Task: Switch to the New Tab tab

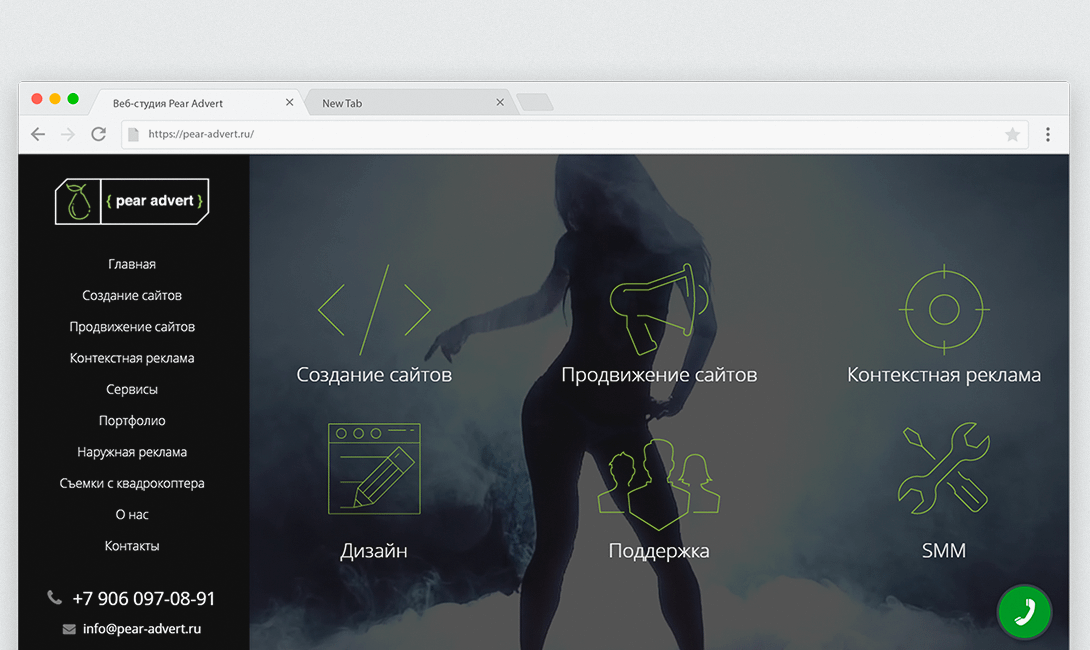Action: click(410, 103)
